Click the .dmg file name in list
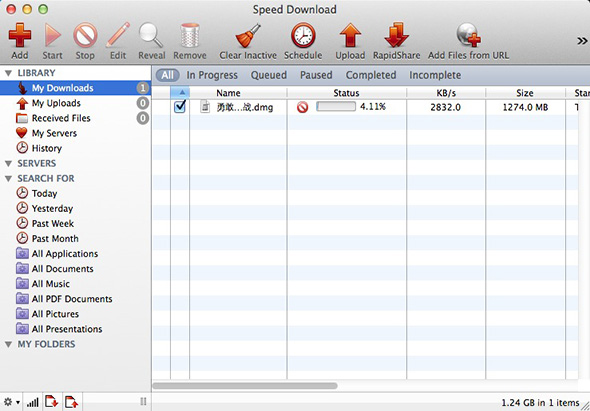Image resolution: width=590 pixels, height=411 pixels. point(245,107)
